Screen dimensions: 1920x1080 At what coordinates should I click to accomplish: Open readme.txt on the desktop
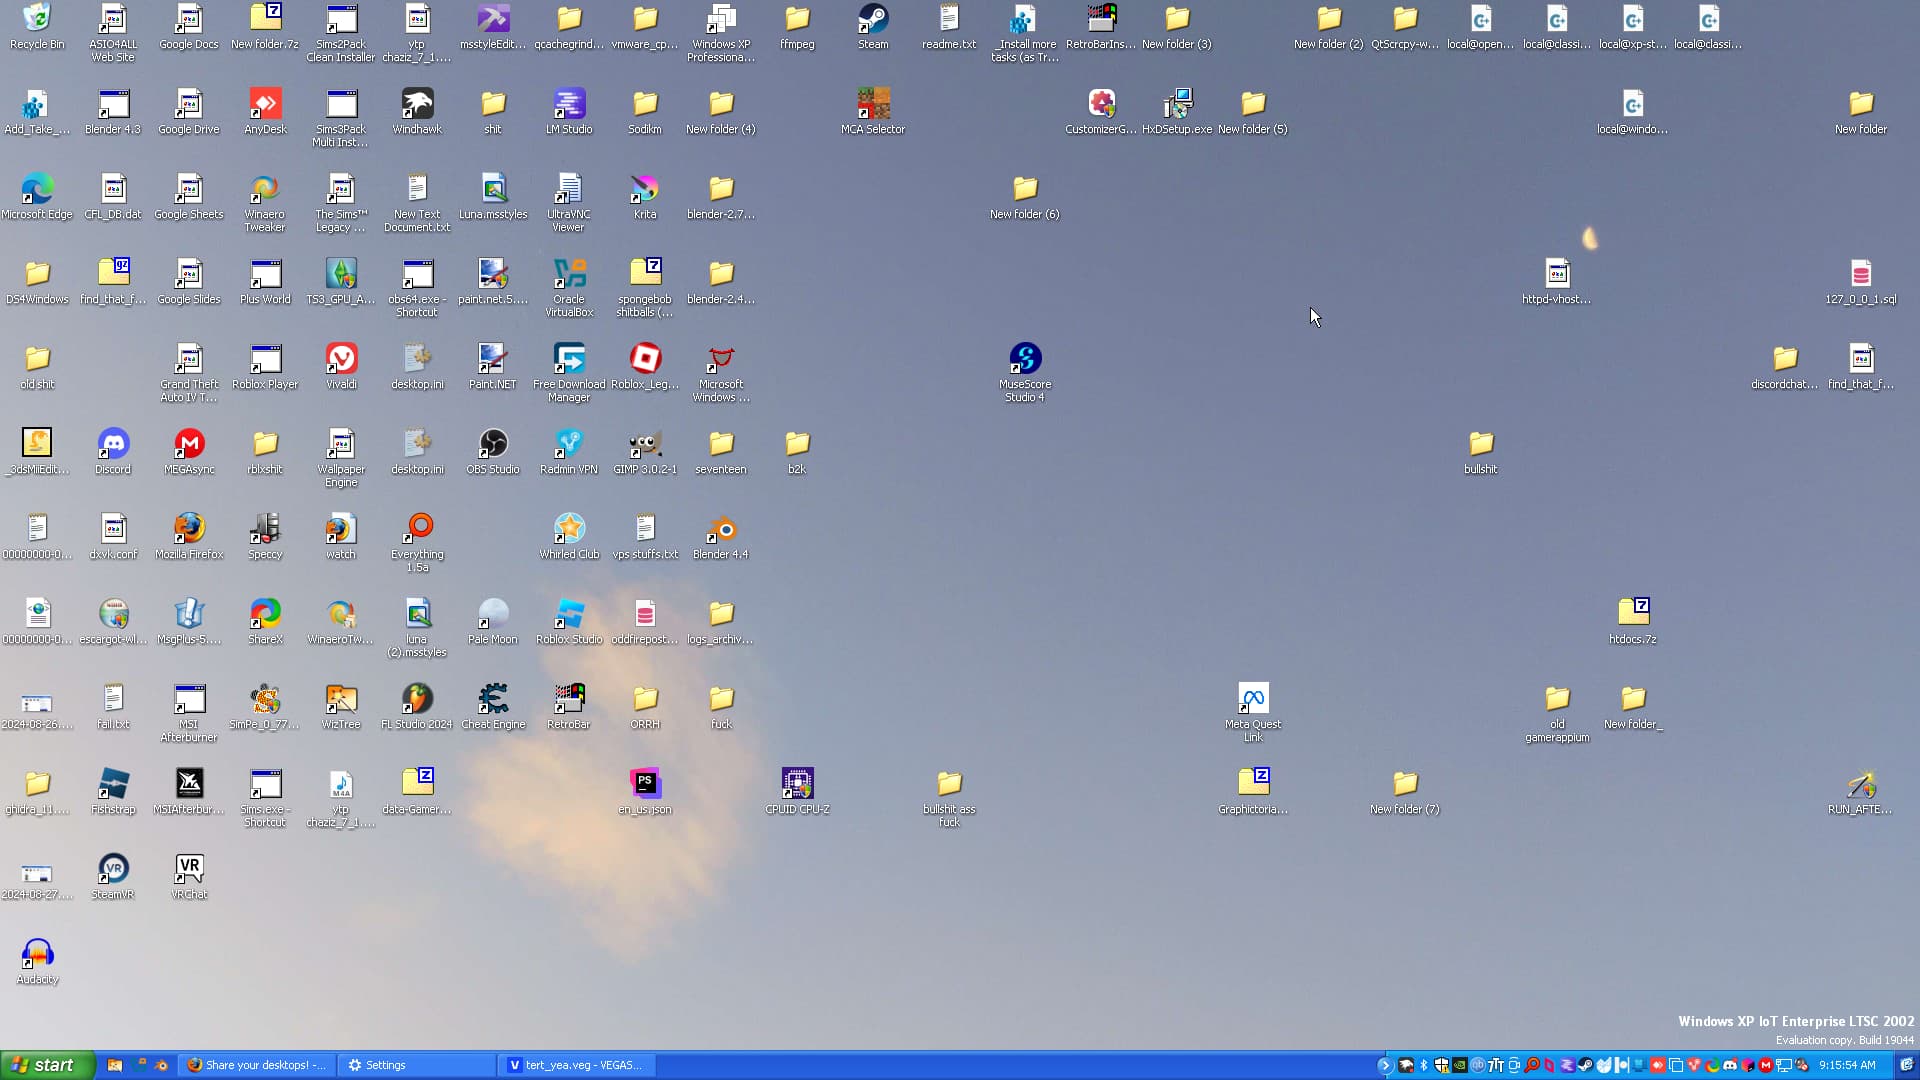click(x=949, y=27)
